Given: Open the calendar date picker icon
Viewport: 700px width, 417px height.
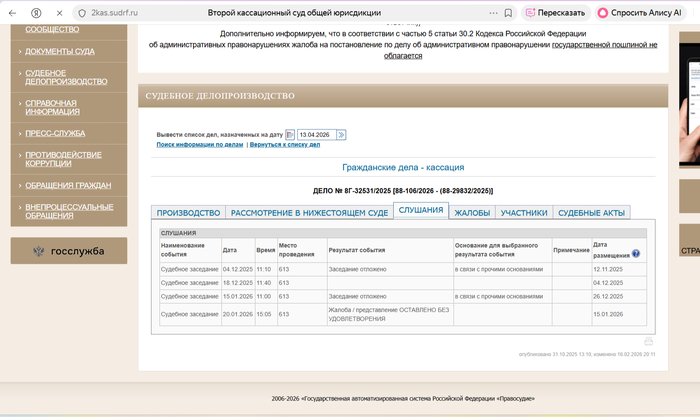Looking at the screenshot, I should [290, 134].
